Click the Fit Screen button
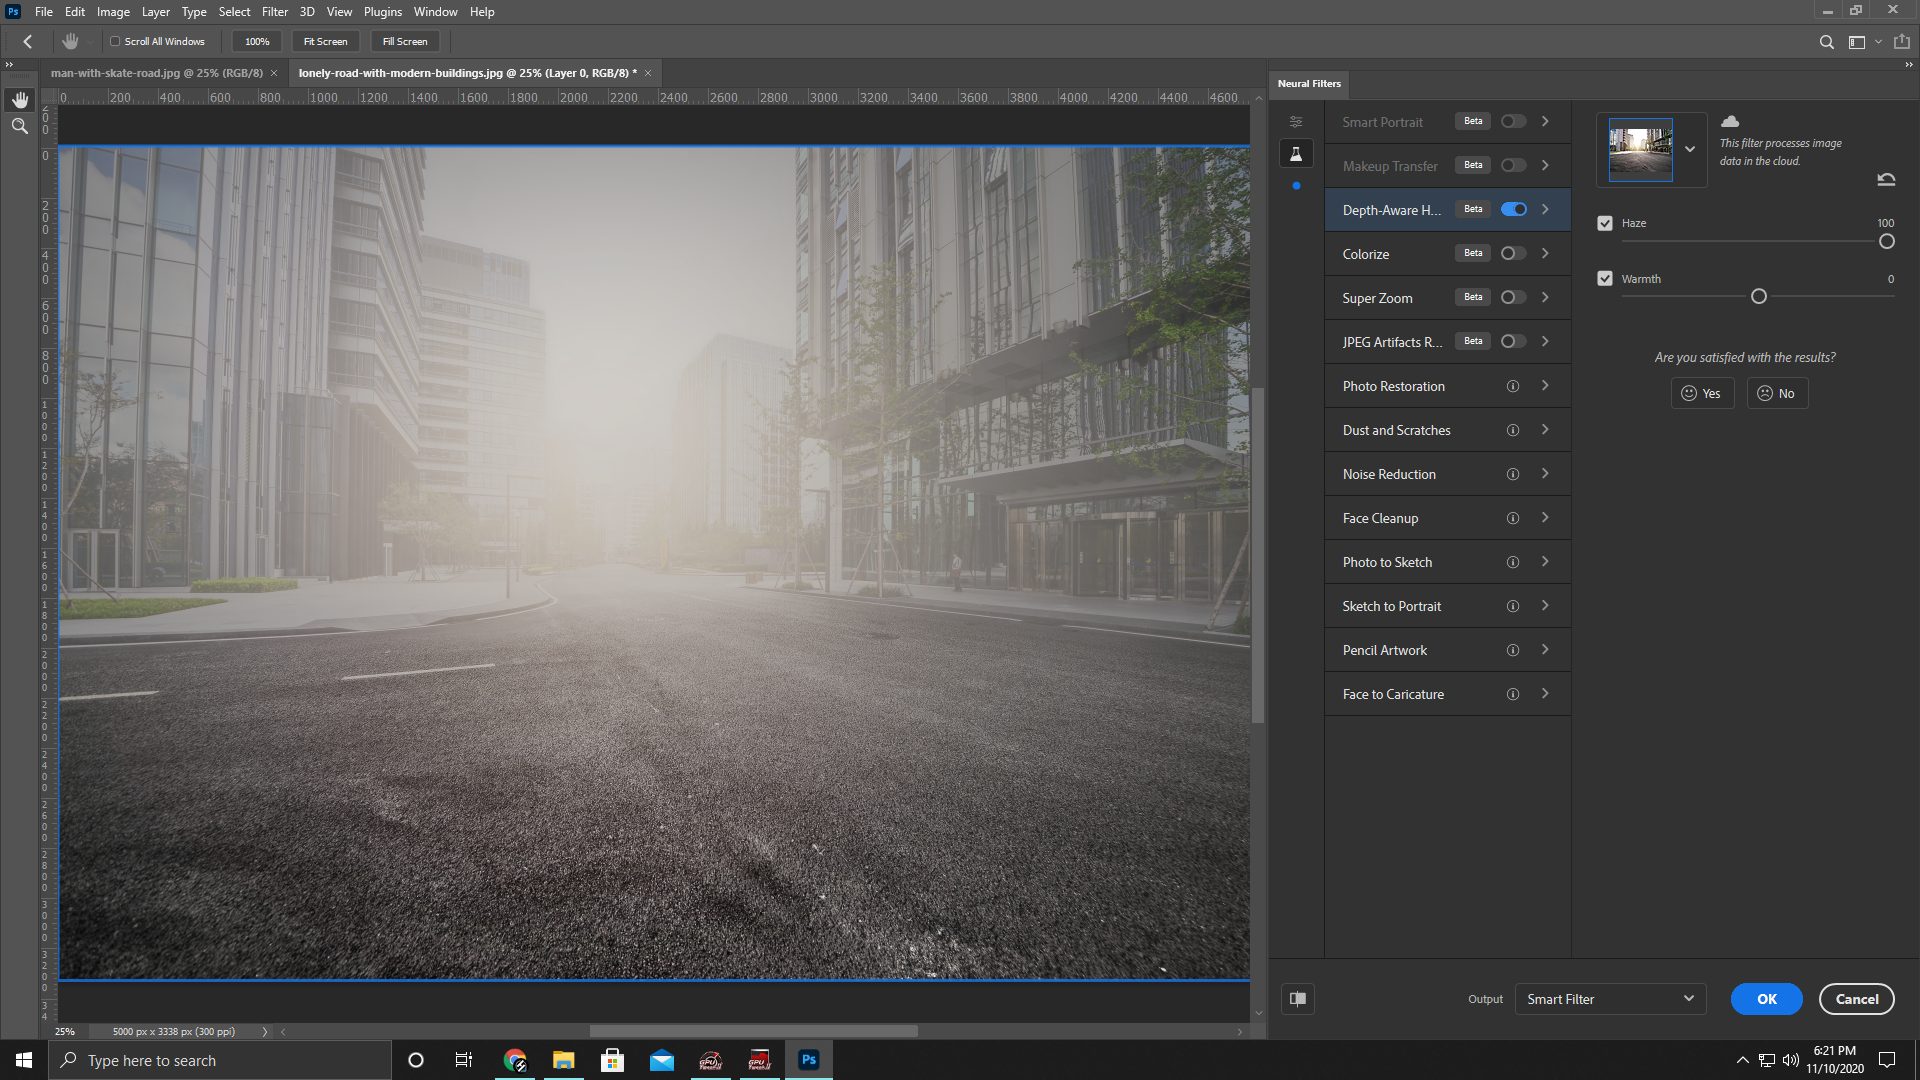 pyautogui.click(x=325, y=42)
